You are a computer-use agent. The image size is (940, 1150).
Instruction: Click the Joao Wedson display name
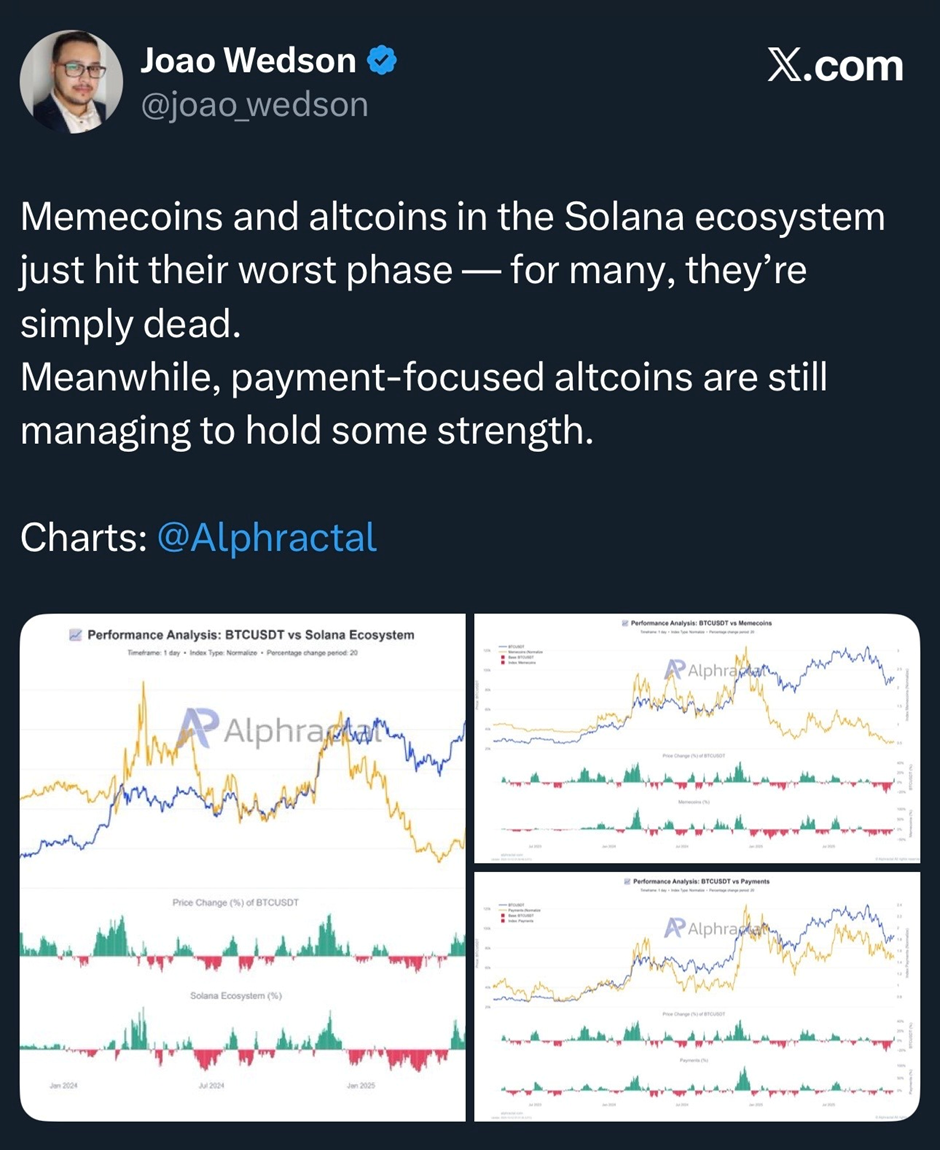click(247, 62)
